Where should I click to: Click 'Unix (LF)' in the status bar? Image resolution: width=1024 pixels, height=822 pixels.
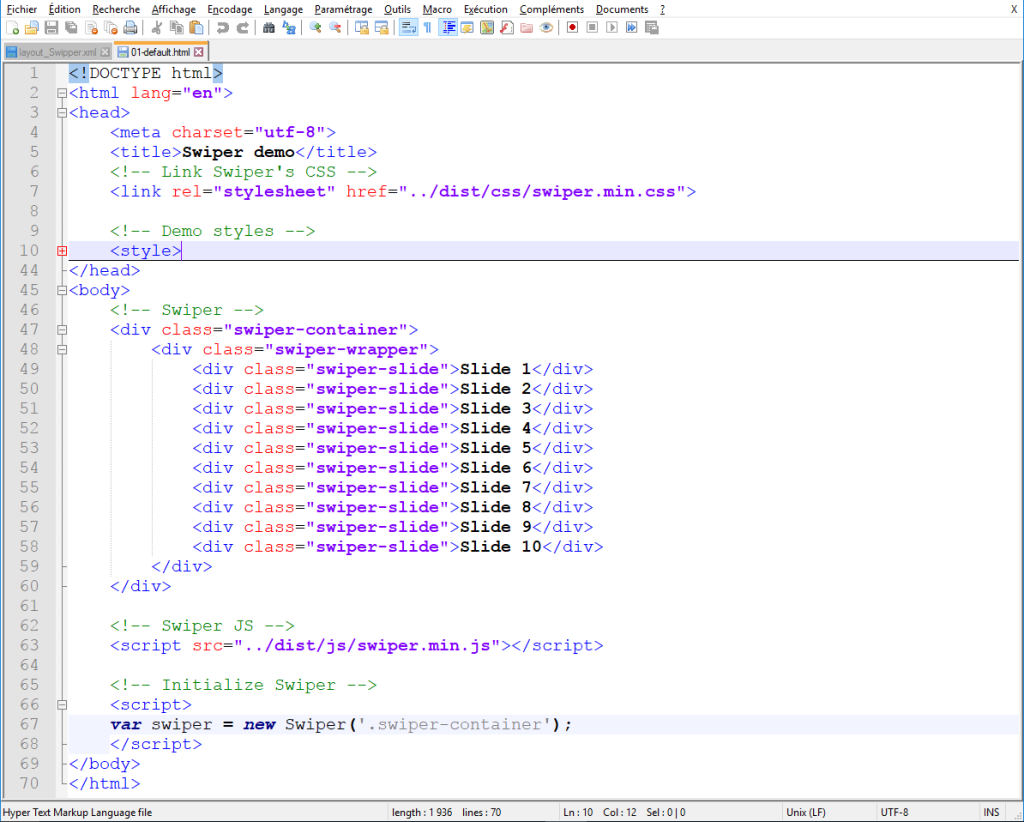(806, 812)
